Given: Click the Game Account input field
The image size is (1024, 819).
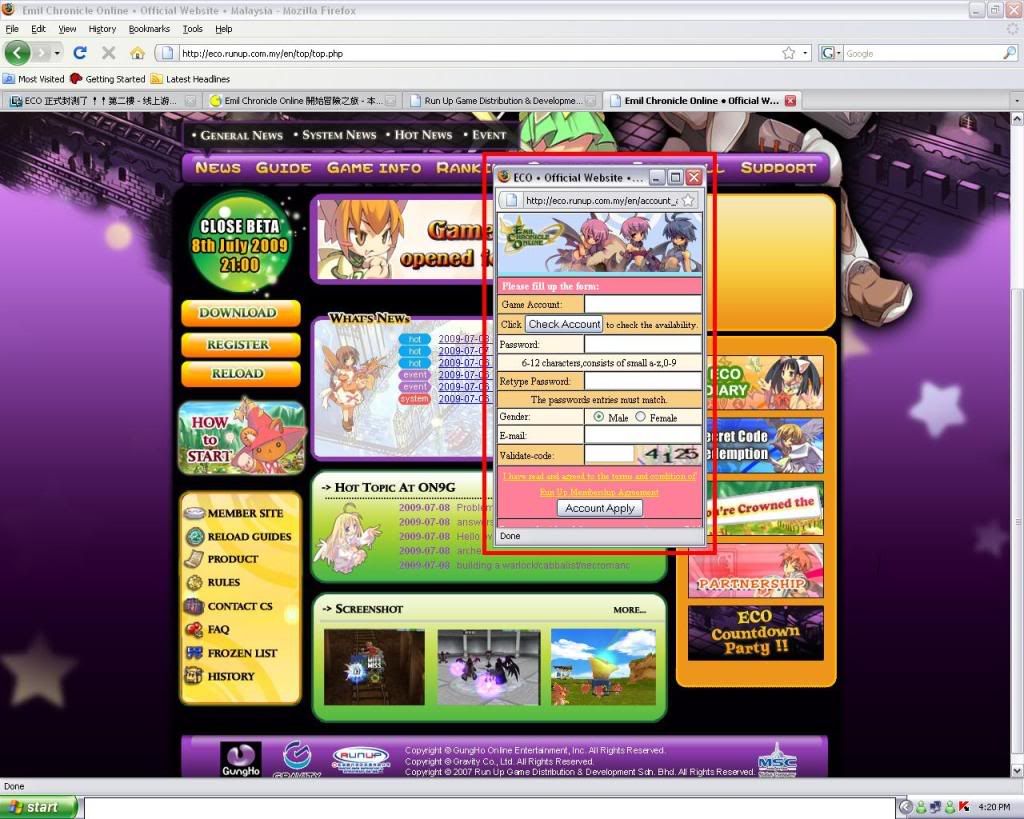Looking at the screenshot, I should tap(642, 304).
